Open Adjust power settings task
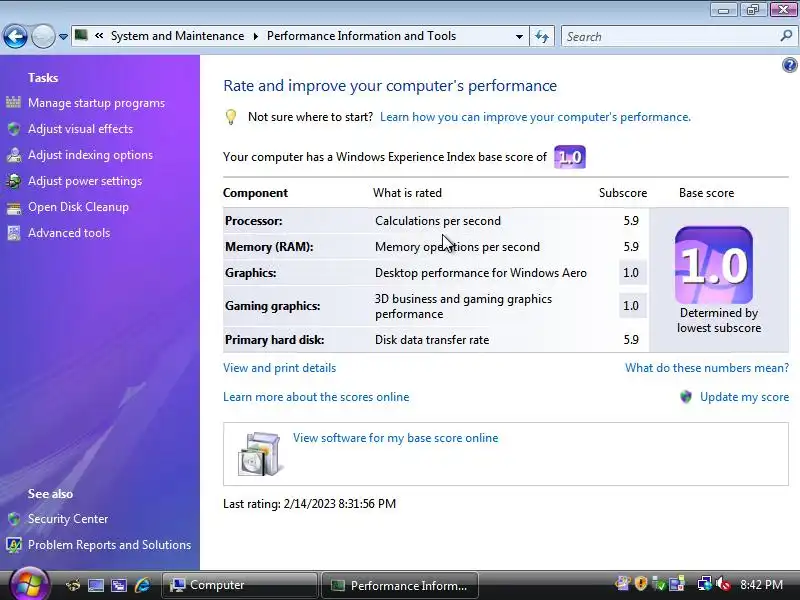Viewport: 800px width, 600px height. (x=85, y=181)
